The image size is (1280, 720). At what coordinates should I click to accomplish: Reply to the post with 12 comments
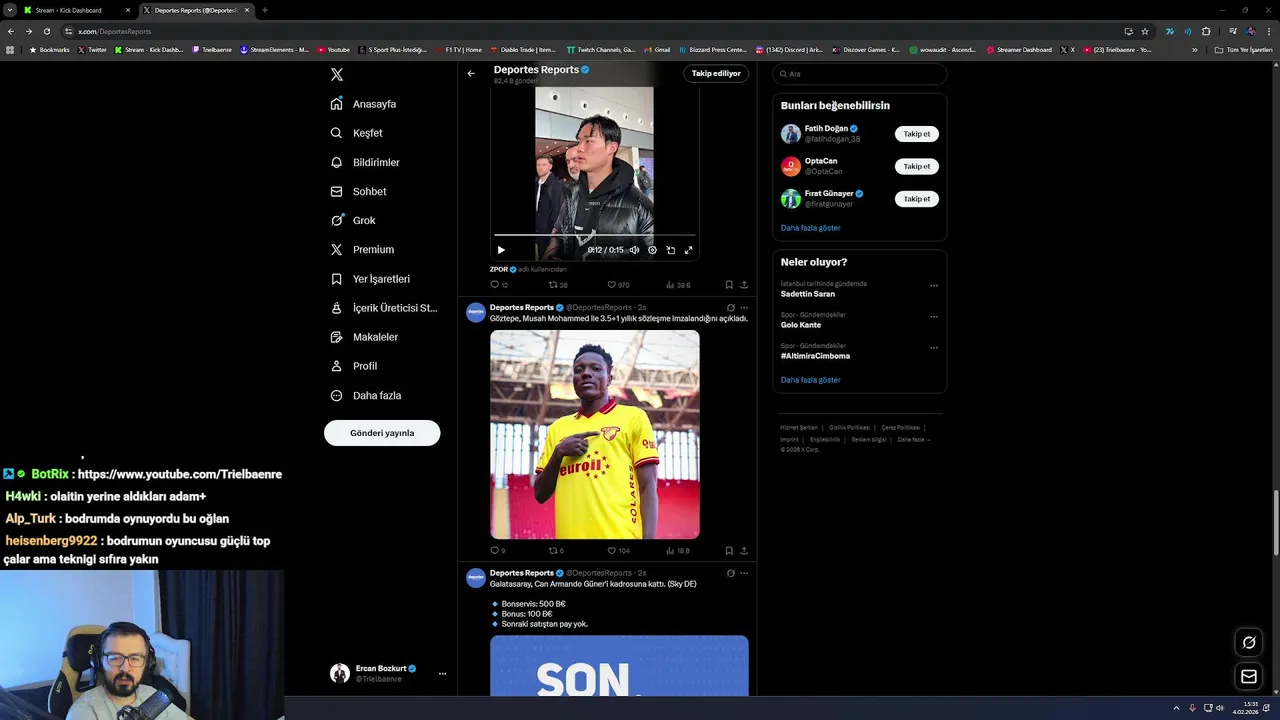point(498,285)
